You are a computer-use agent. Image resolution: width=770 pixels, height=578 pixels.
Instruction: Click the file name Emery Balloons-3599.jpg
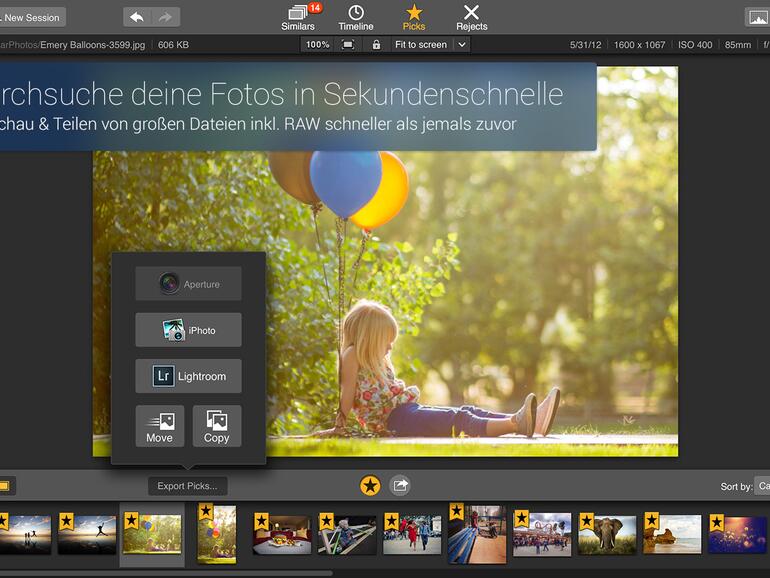93,45
